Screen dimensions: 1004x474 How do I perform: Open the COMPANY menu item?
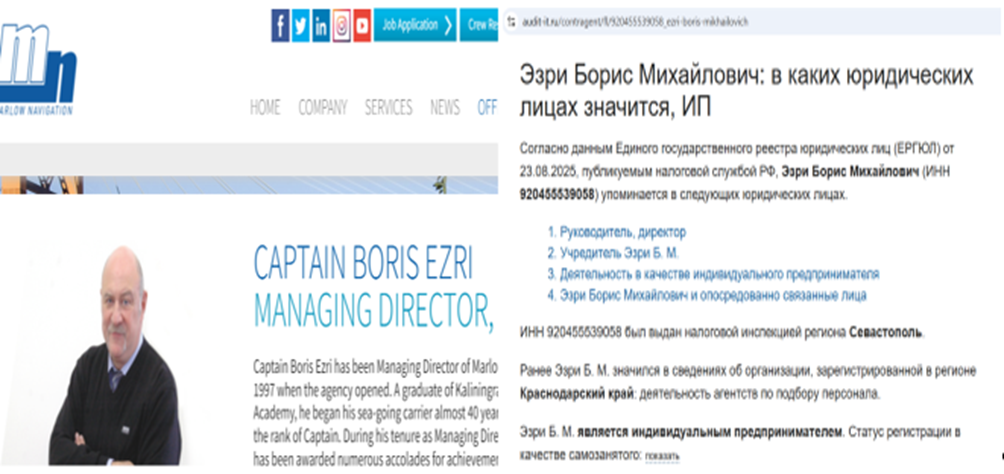(x=323, y=108)
